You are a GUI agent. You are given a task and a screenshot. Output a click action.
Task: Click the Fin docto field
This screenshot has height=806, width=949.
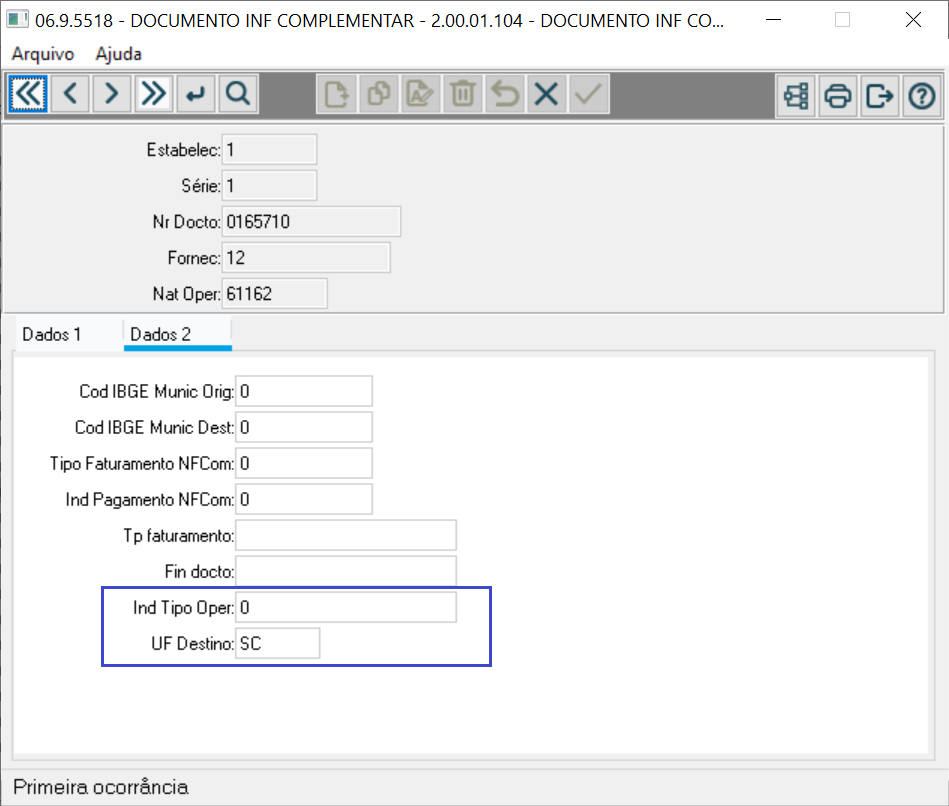tap(346, 571)
